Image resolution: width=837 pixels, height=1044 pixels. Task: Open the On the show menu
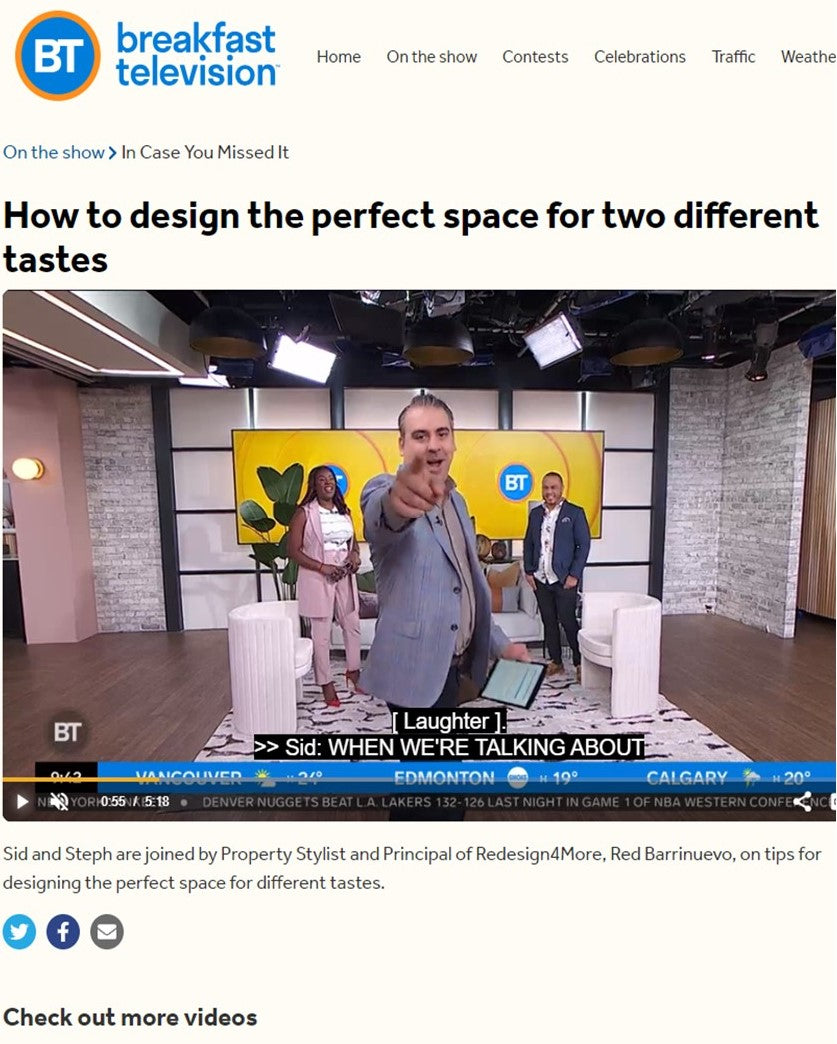tap(431, 57)
